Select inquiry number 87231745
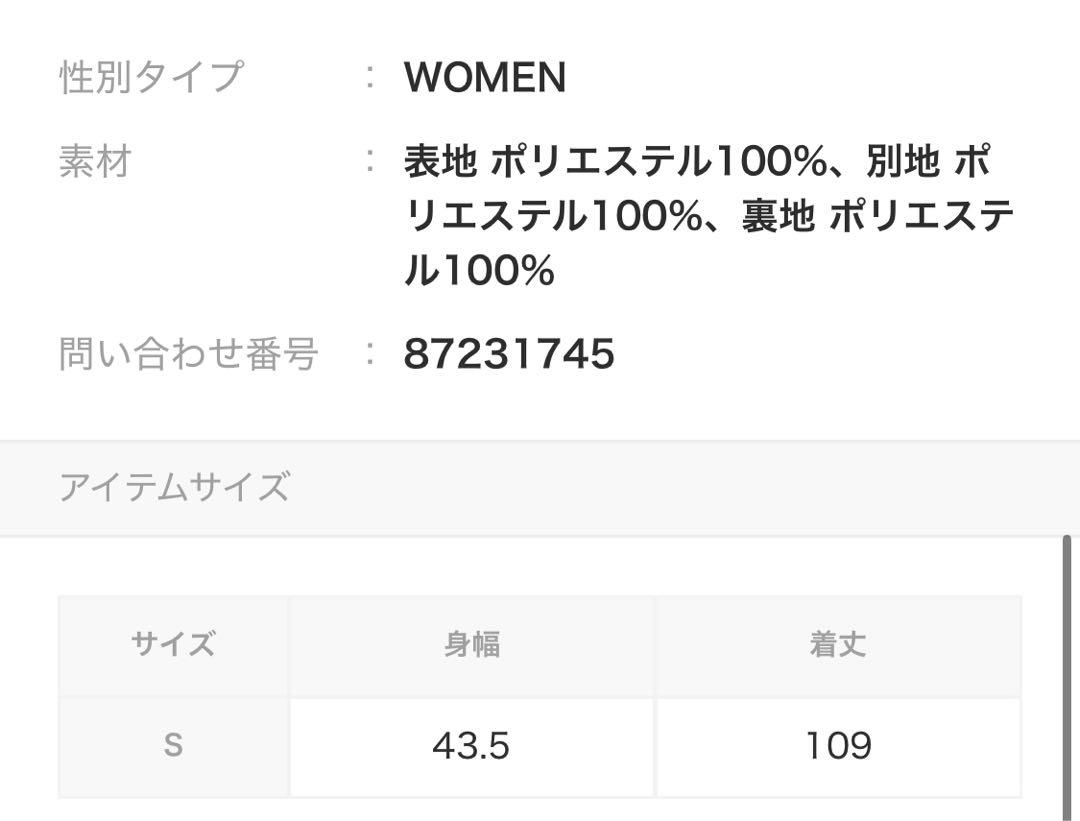The width and height of the screenshot is (1080, 821). [x=509, y=354]
